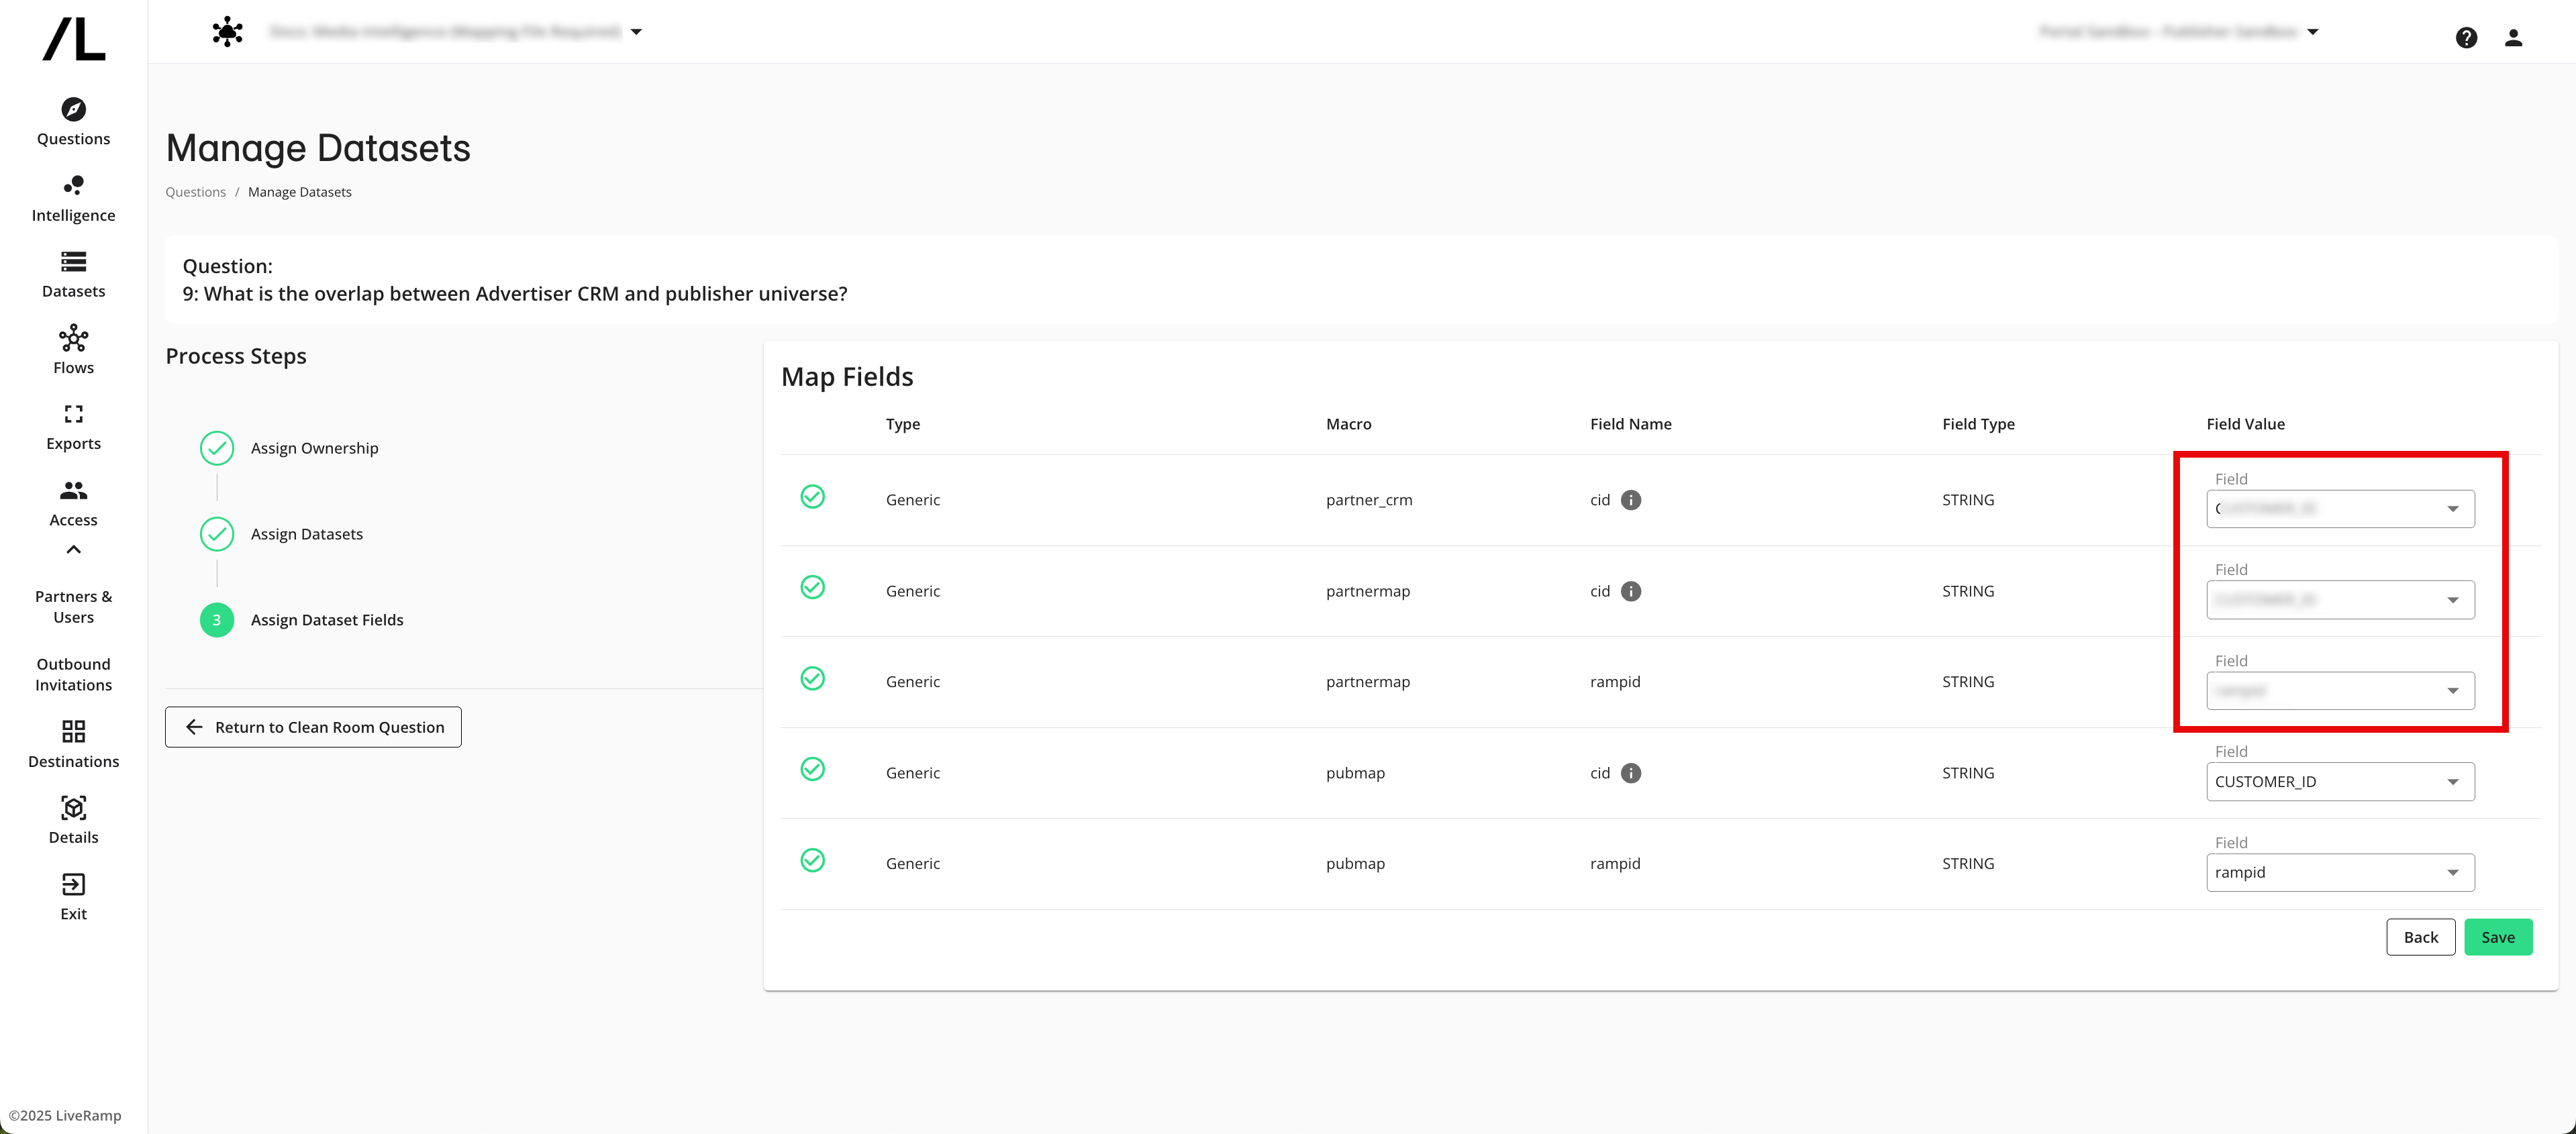The width and height of the screenshot is (2576, 1134).
Task: Open the Flows icon in the sidebar
Action: (x=73, y=349)
